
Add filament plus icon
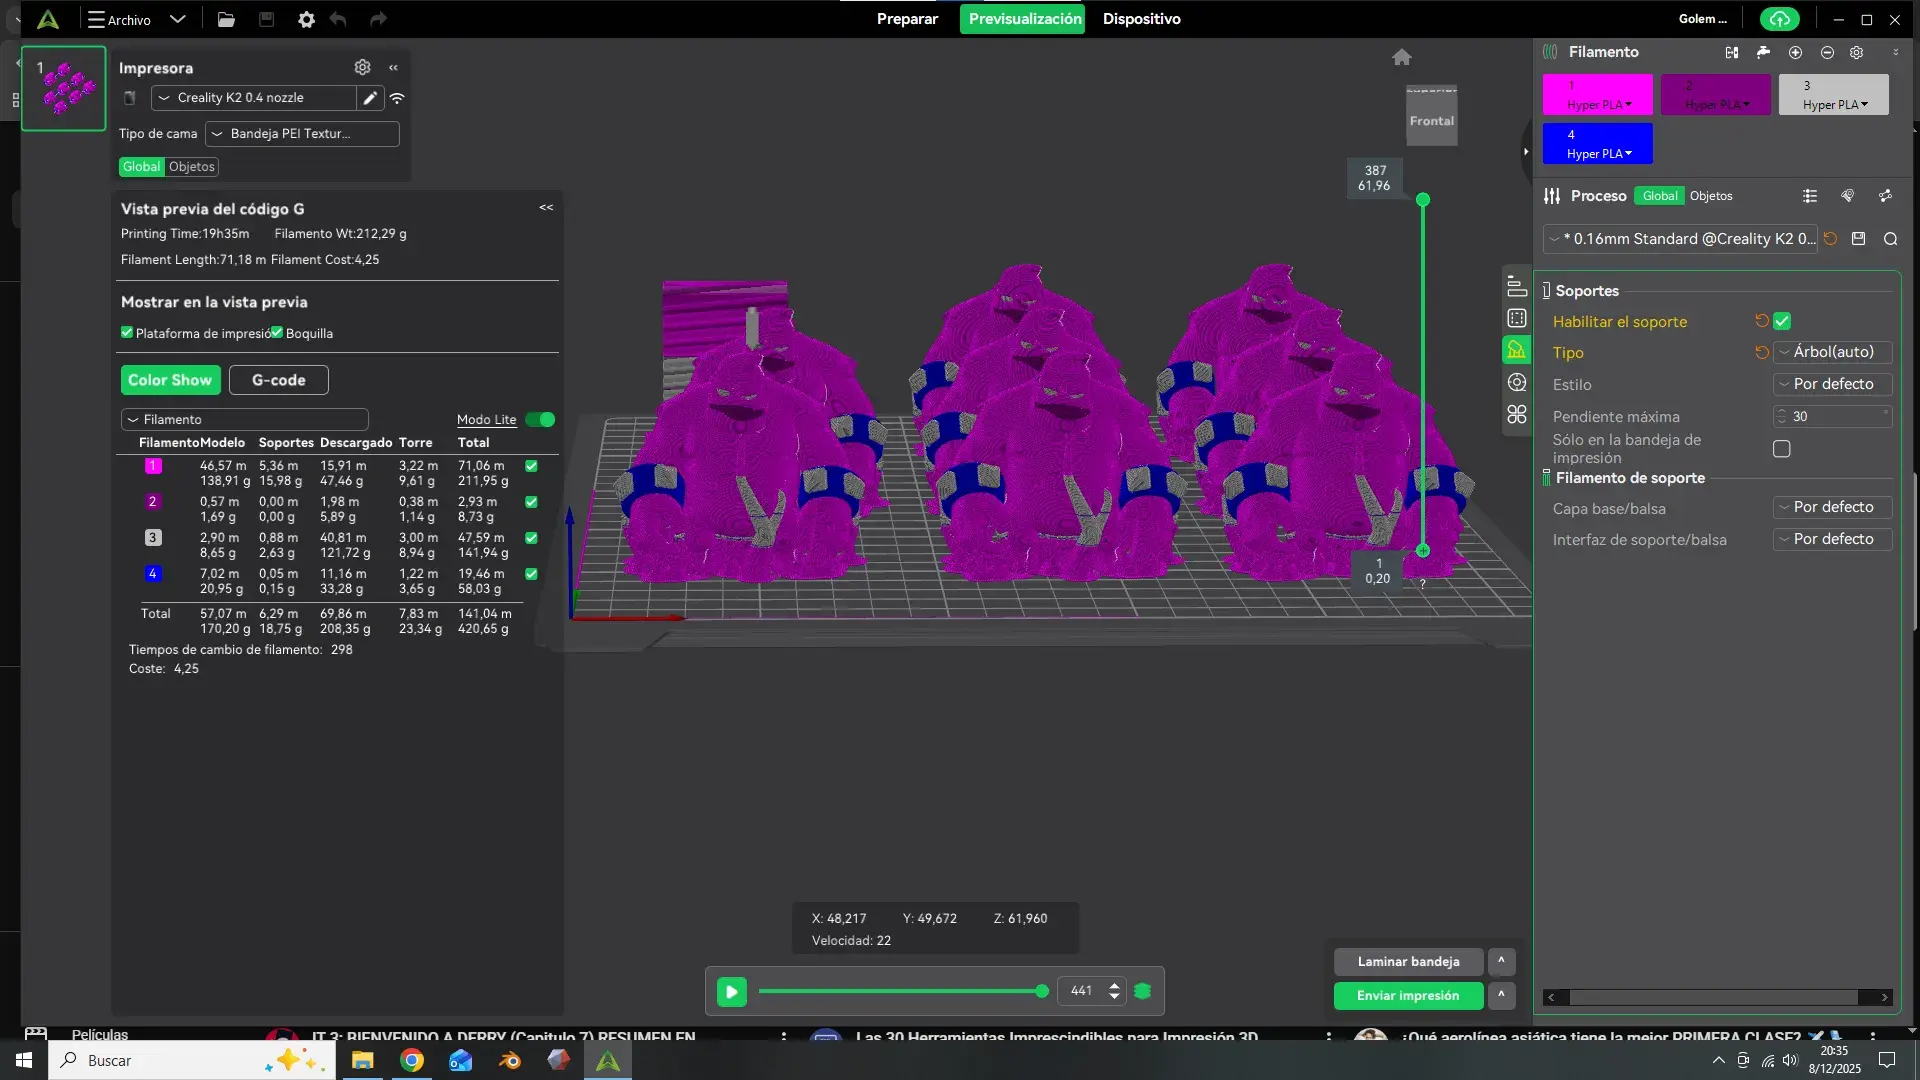[x=1795, y=52]
